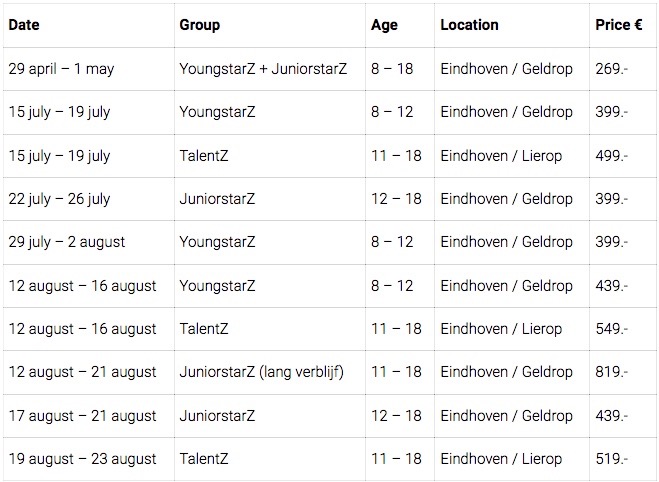Viewport: 659px width, 482px height.
Task: Click the 819.- price cell
Action: coord(611,372)
